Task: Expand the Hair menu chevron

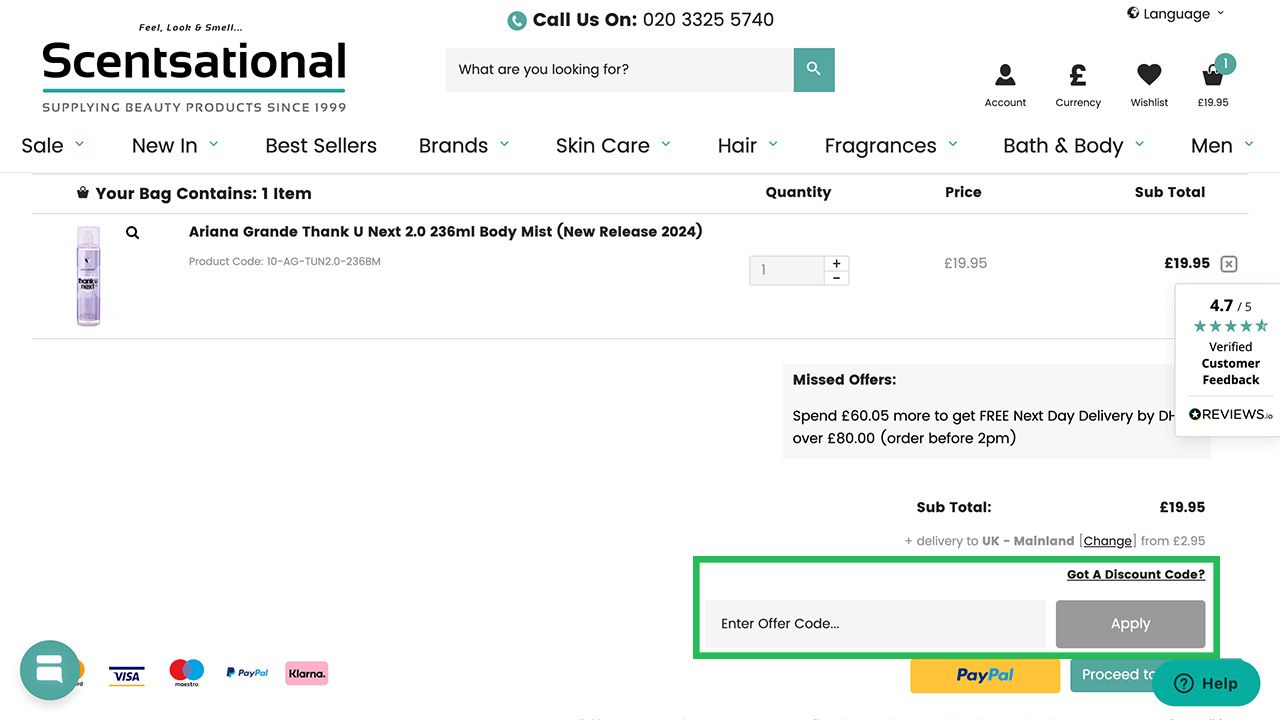Action: click(773, 145)
